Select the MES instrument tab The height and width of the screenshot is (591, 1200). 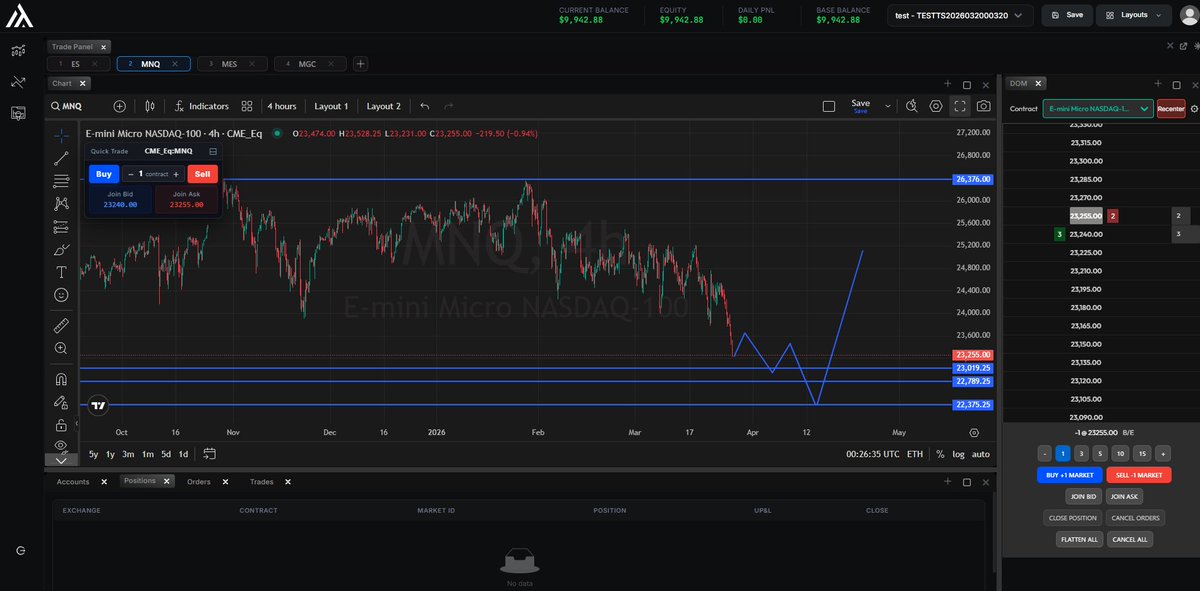coord(230,64)
